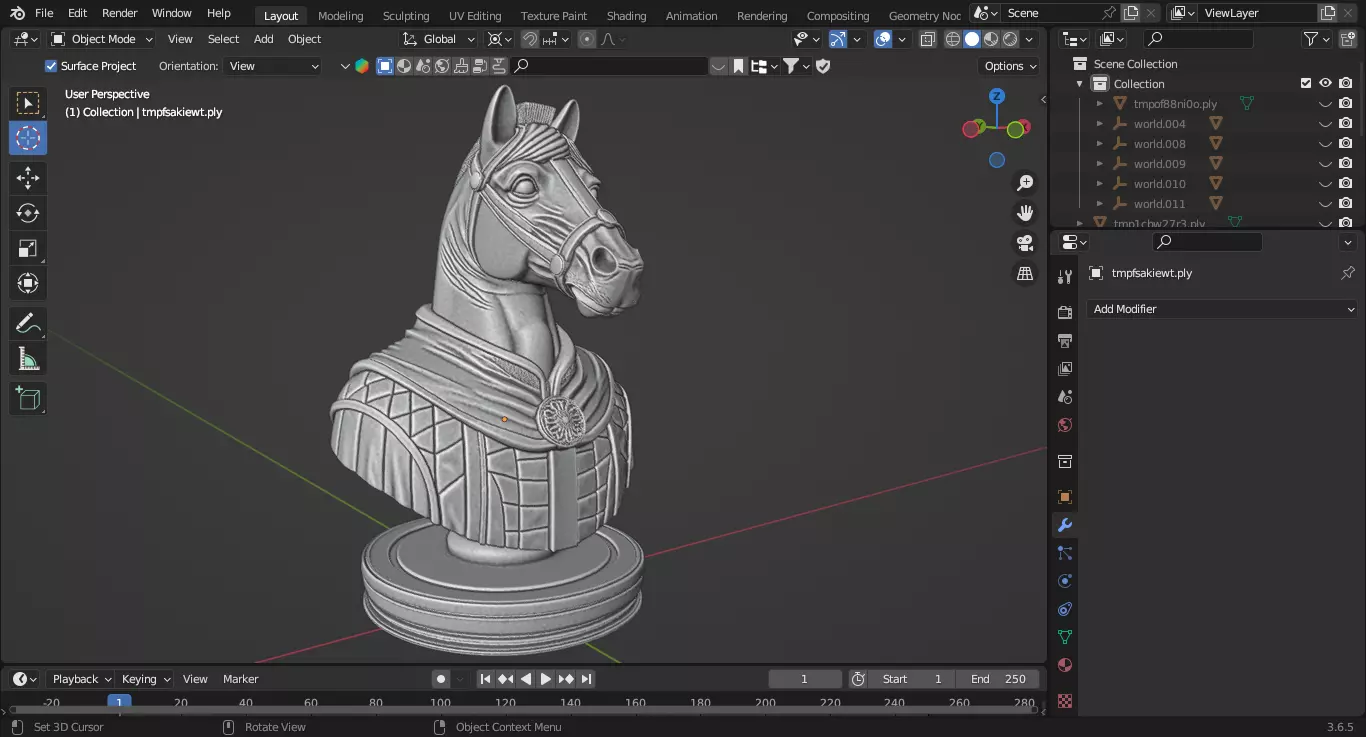Image resolution: width=1366 pixels, height=737 pixels.
Task: Click the zoom magnifier viewport icon
Action: coord(1025,183)
